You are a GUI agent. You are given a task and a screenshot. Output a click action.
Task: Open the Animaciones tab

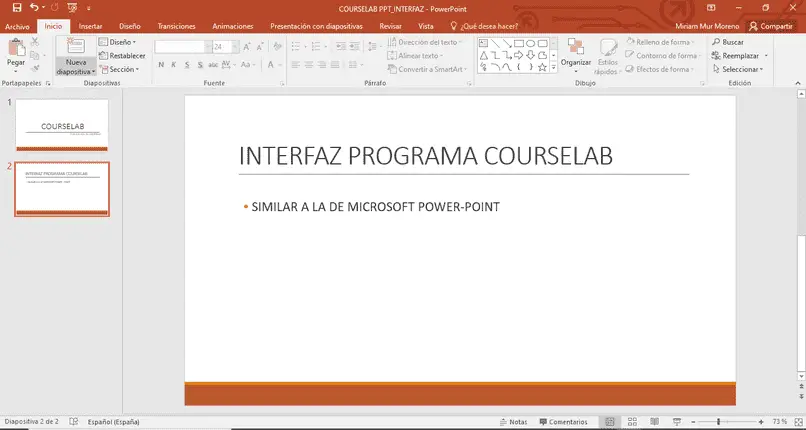[x=233, y=26]
